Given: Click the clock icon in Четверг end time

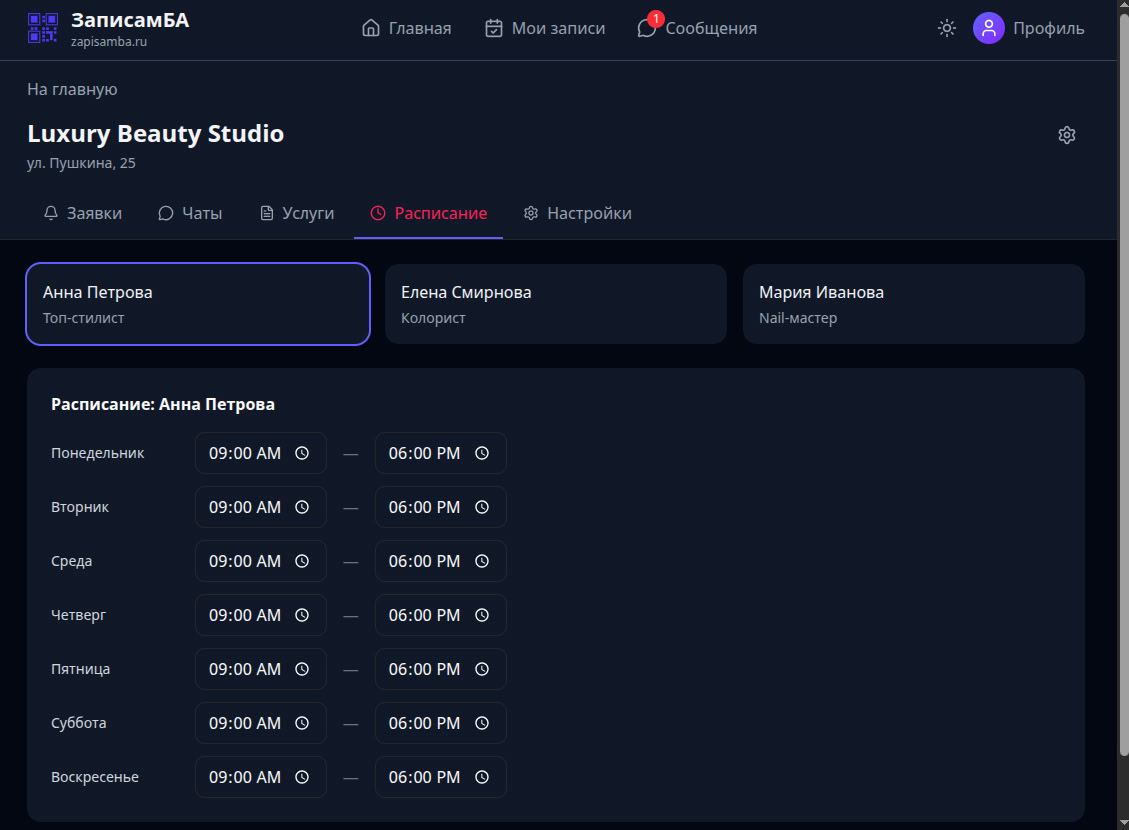Looking at the screenshot, I should [482, 615].
